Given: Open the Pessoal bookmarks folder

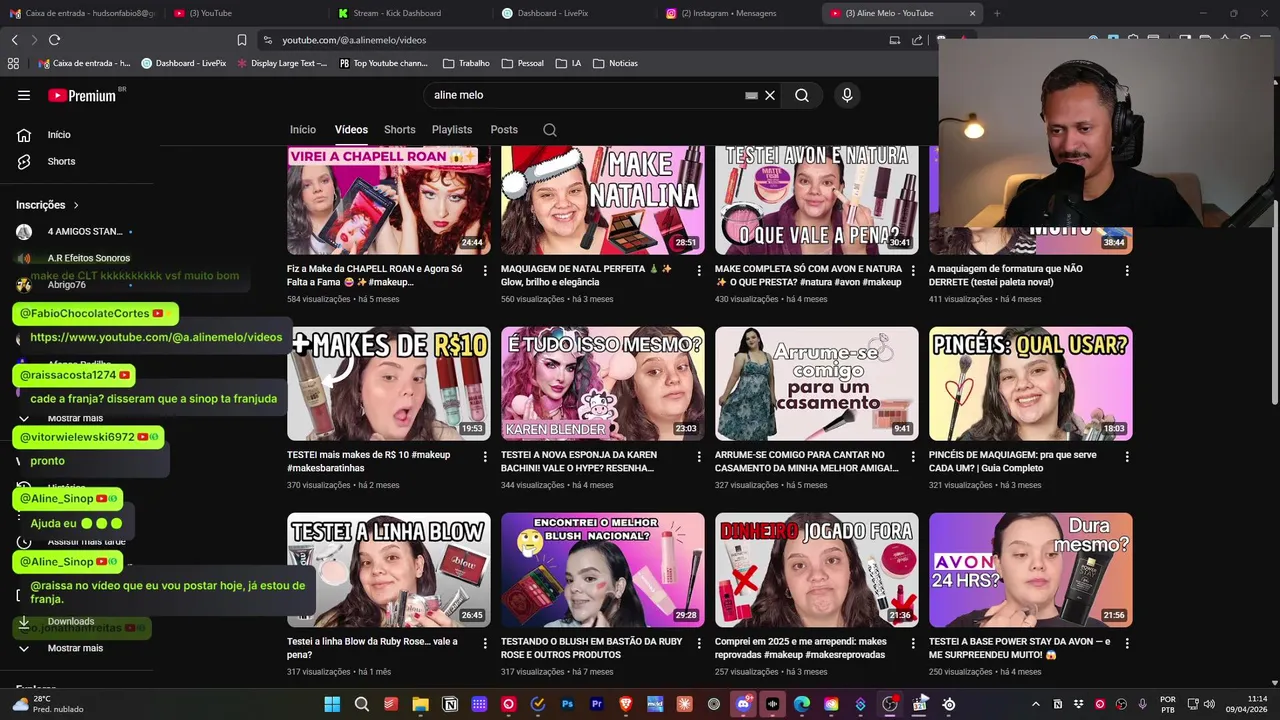Looking at the screenshot, I should coord(522,63).
